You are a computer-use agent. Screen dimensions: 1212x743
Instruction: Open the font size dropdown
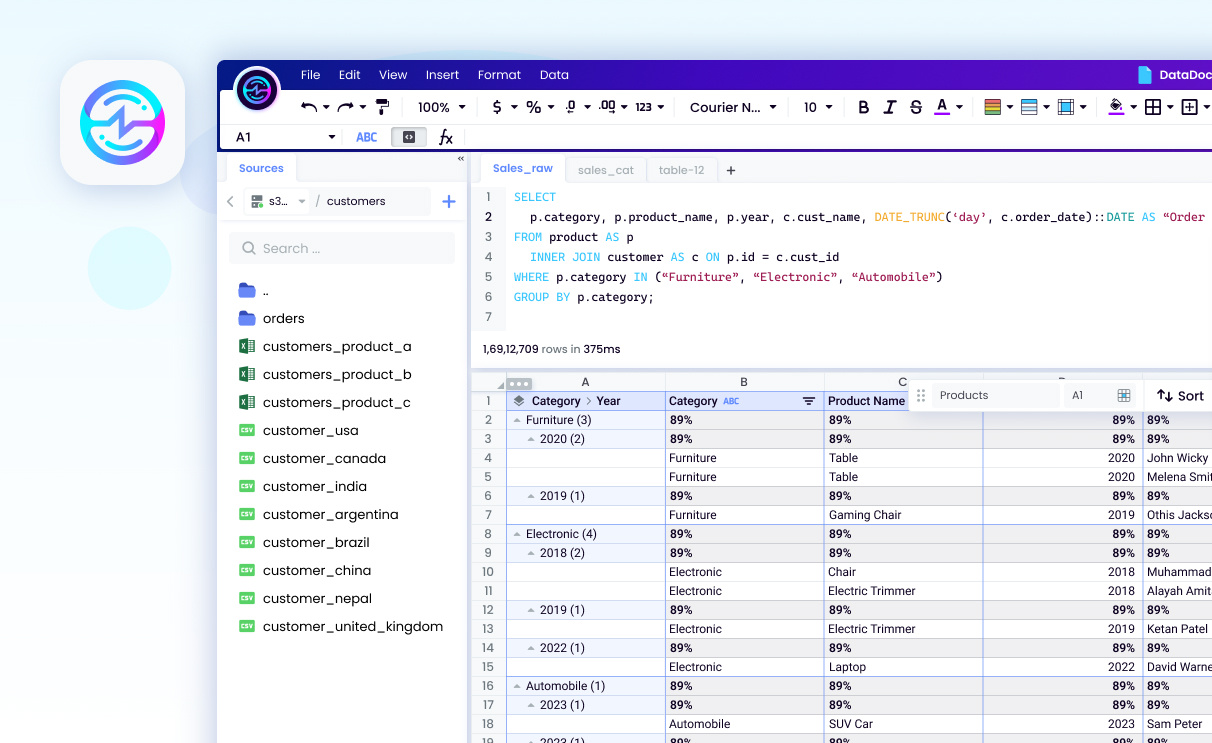point(817,107)
